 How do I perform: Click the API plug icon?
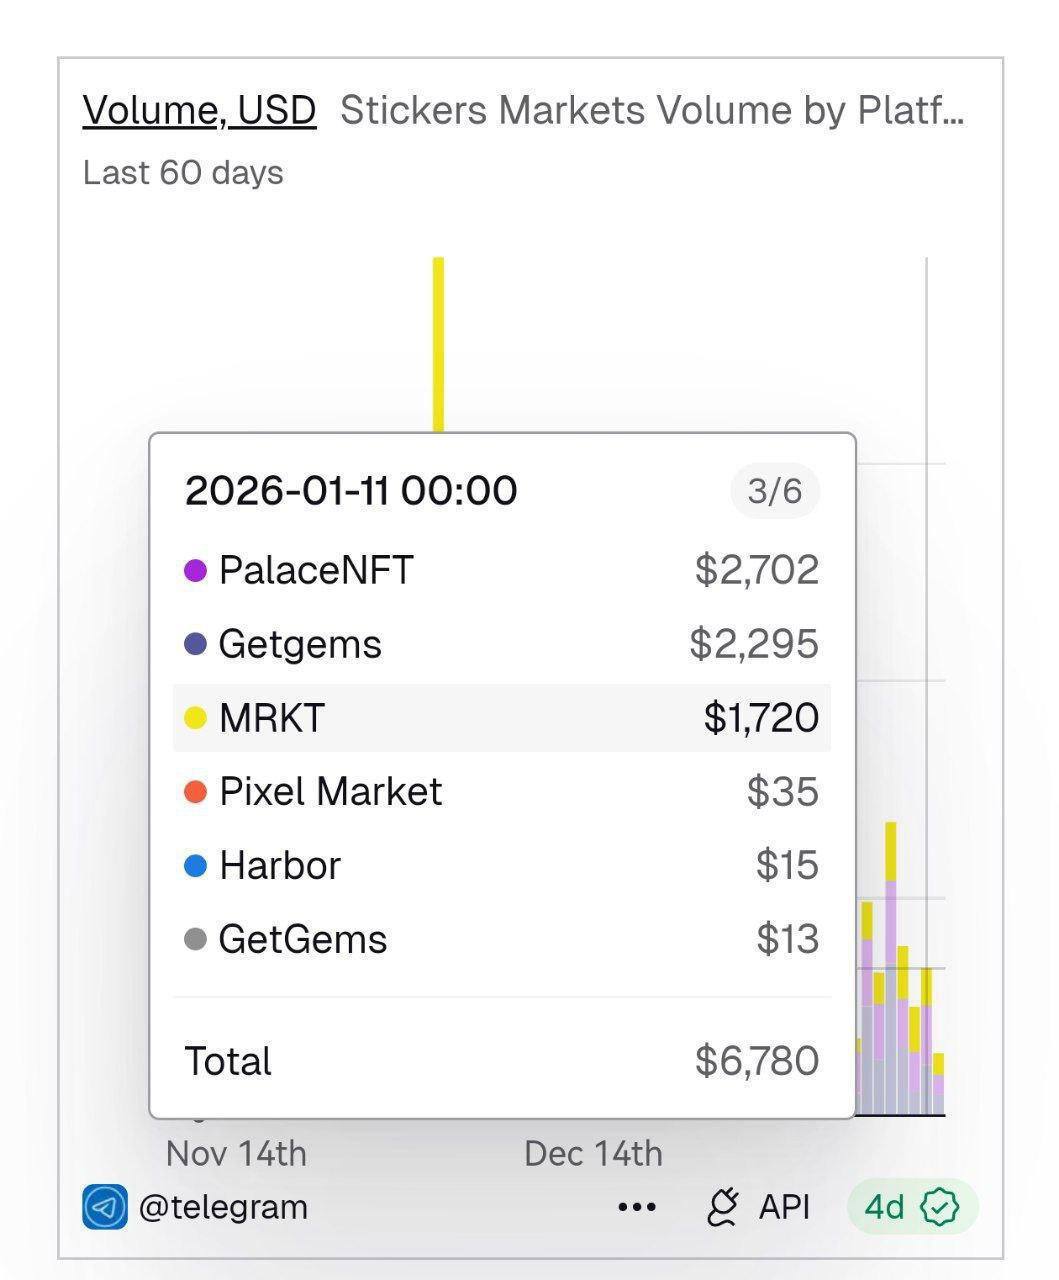[722, 1207]
